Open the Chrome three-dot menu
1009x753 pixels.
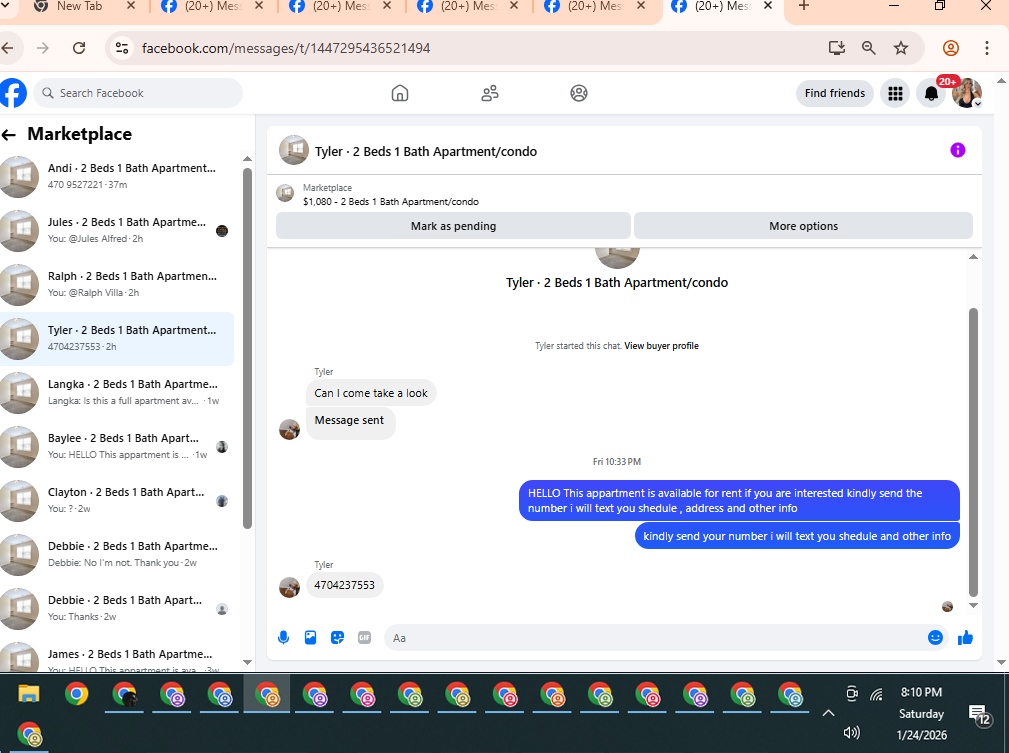coord(986,48)
